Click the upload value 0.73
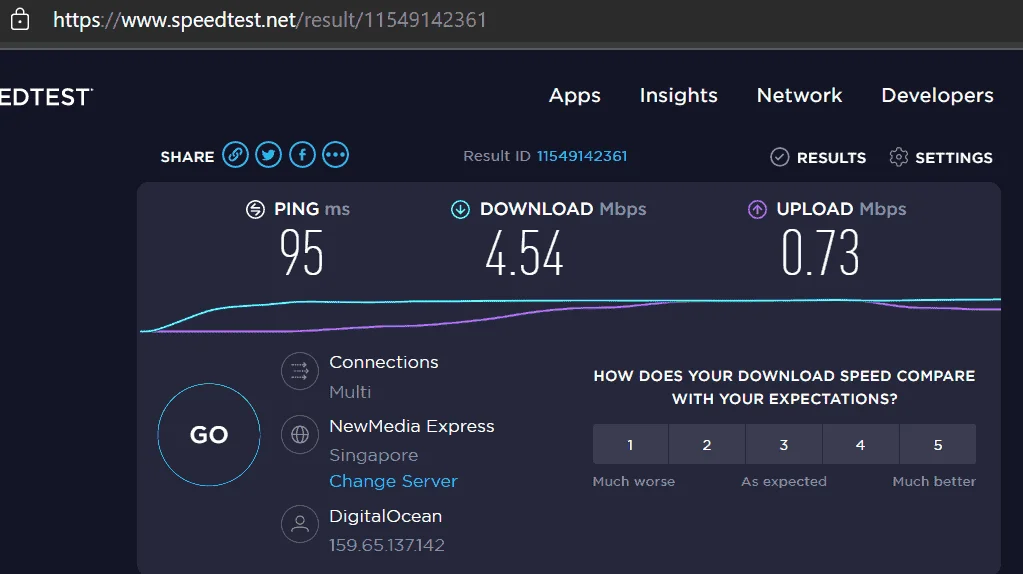 821,252
